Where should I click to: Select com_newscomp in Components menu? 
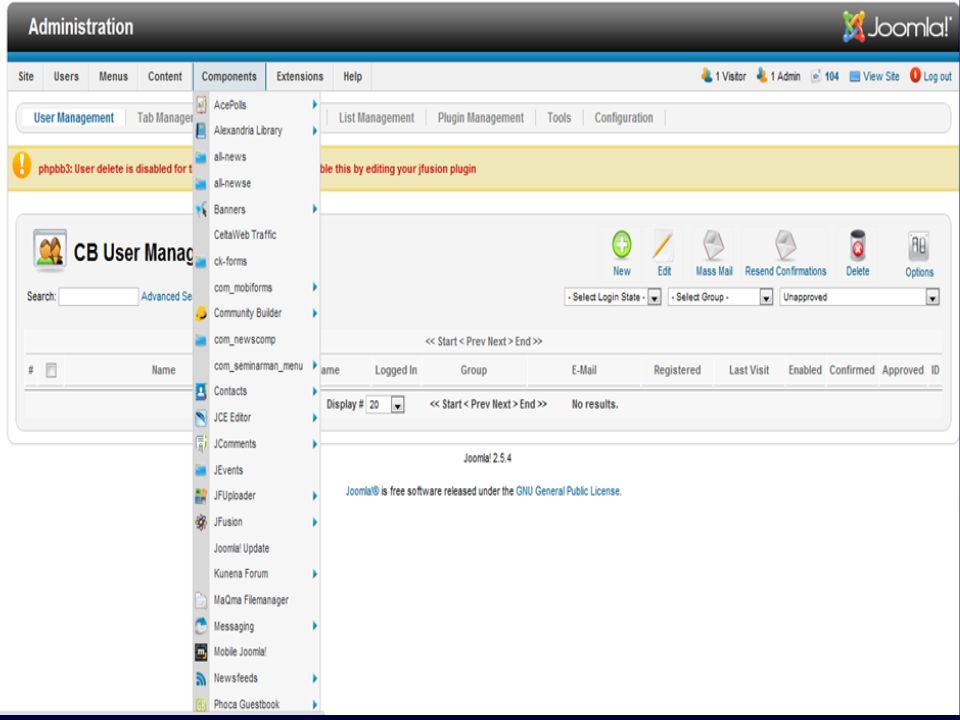click(244, 339)
